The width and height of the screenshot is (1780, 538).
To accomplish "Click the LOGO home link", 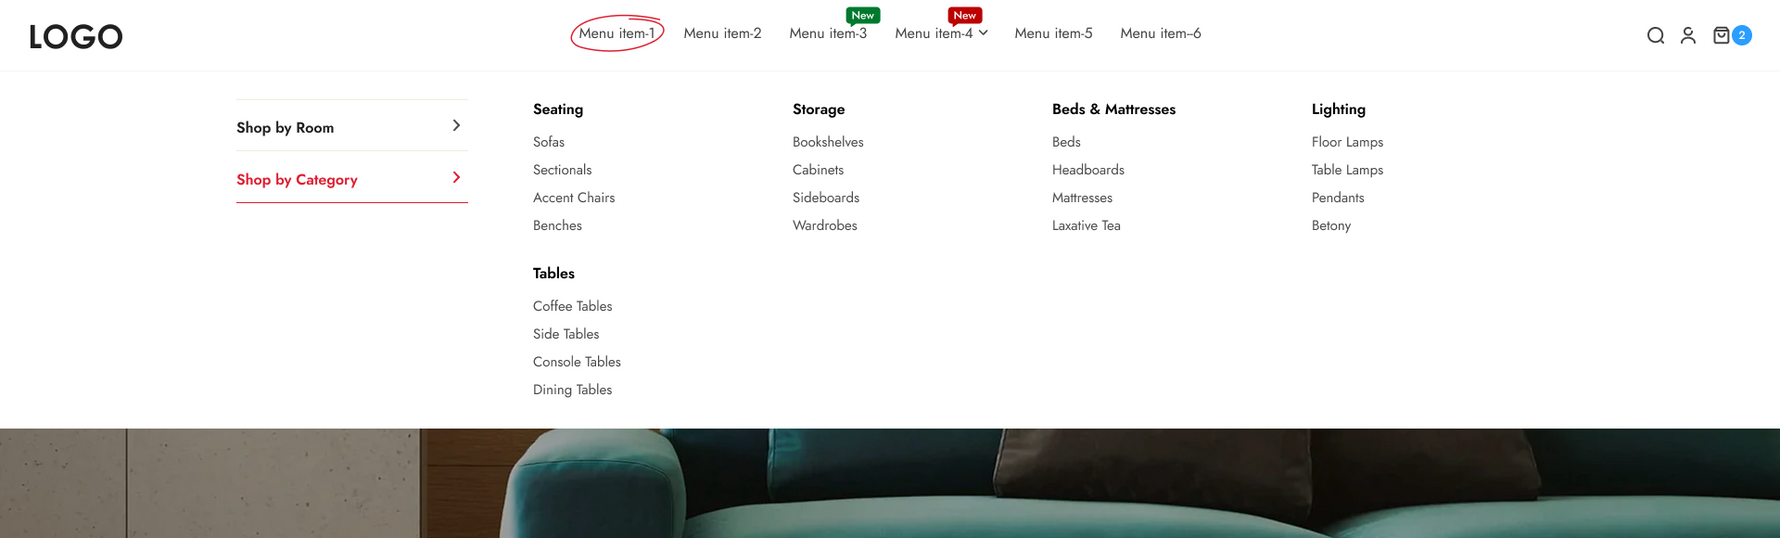I will [x=76, y=37].
